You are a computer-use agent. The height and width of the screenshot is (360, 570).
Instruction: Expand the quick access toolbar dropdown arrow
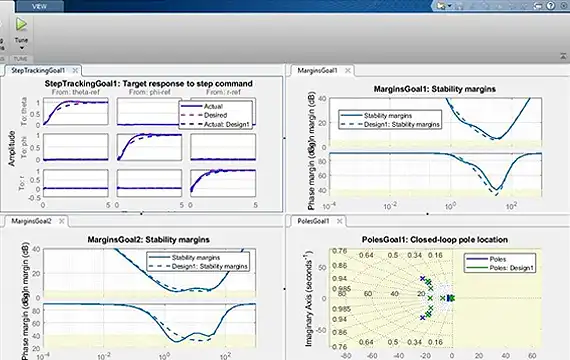pyautogui.click(x=450, y=6)
